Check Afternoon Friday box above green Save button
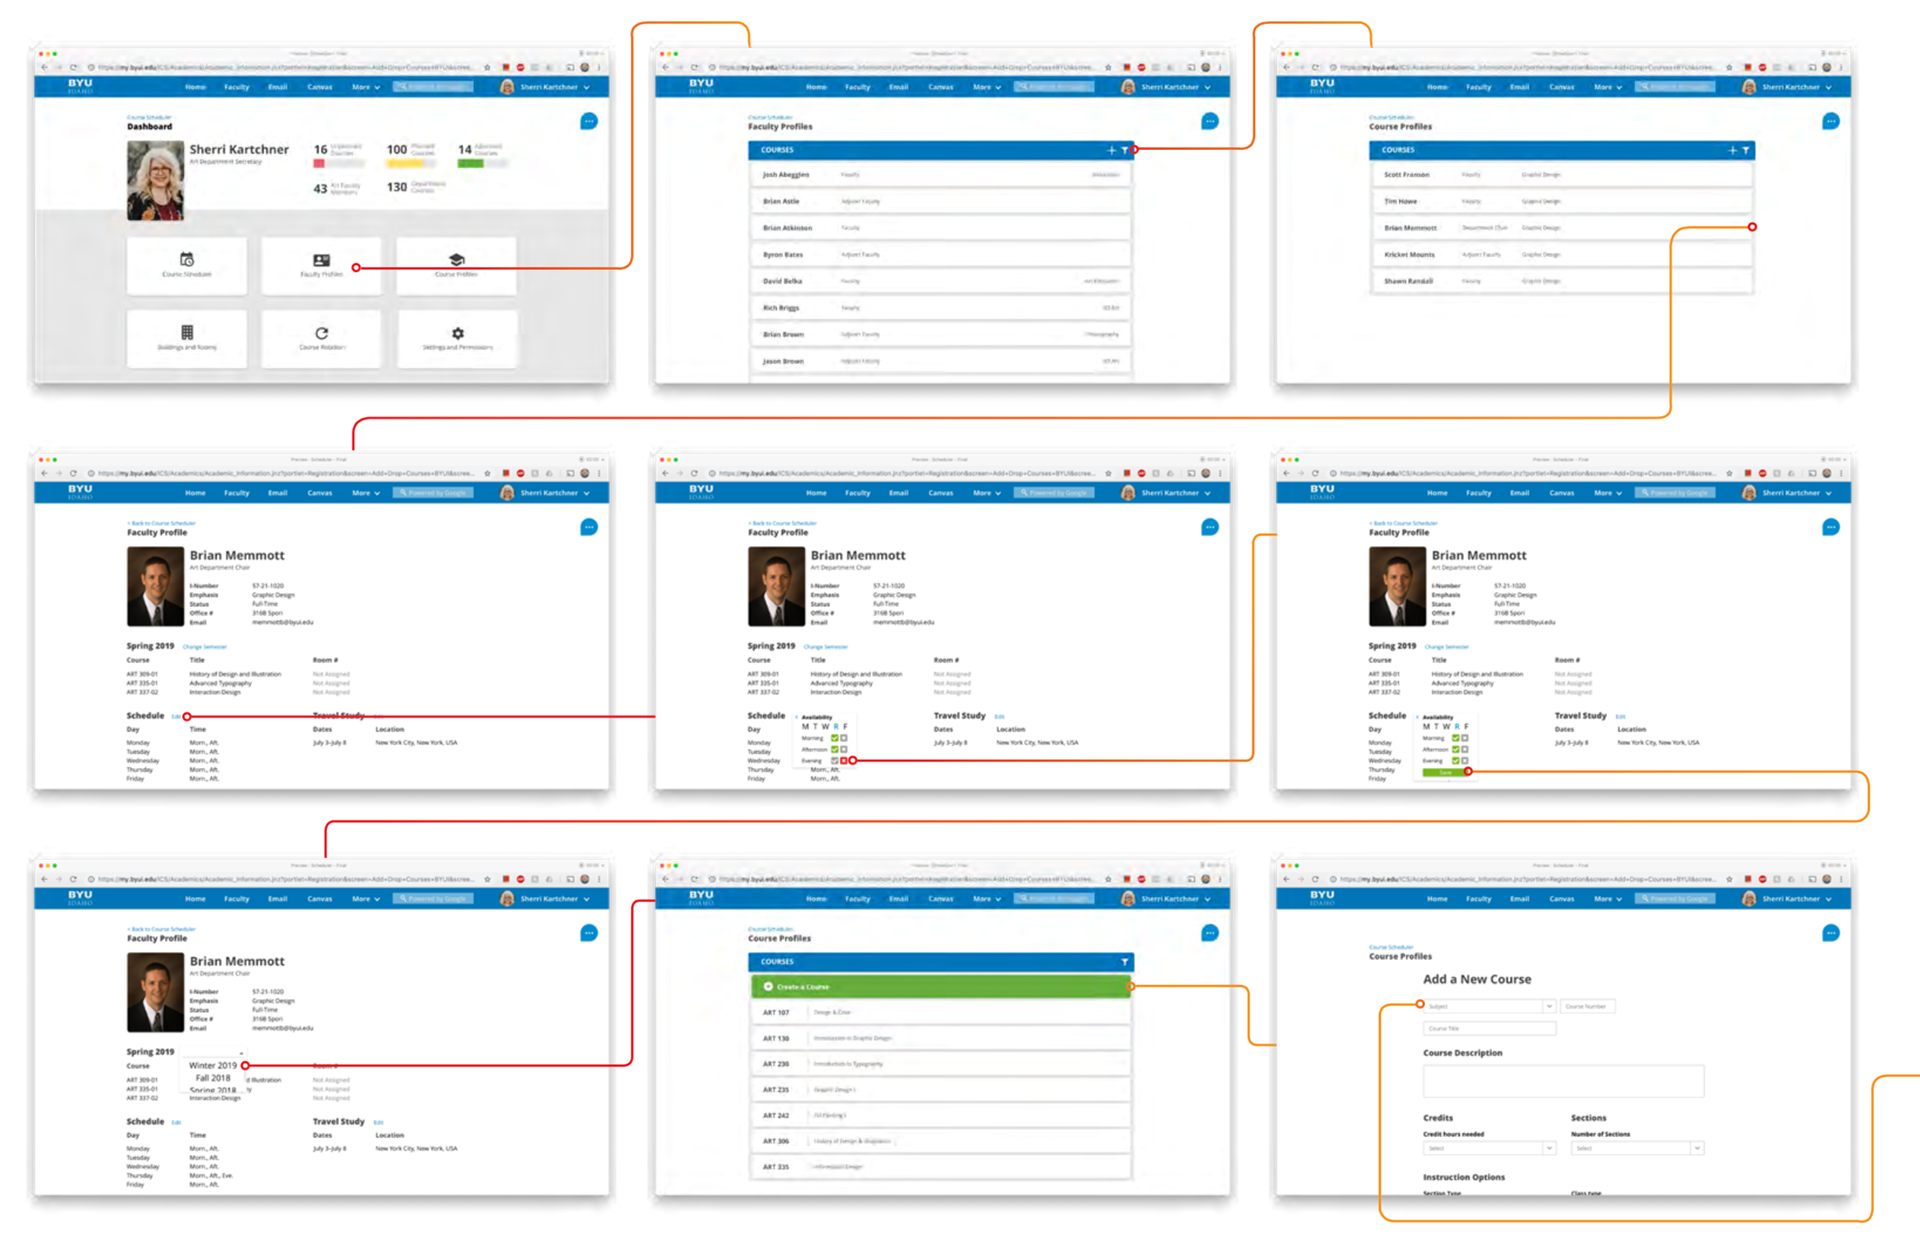Screen dimensions: 1920x1235 1465,749
